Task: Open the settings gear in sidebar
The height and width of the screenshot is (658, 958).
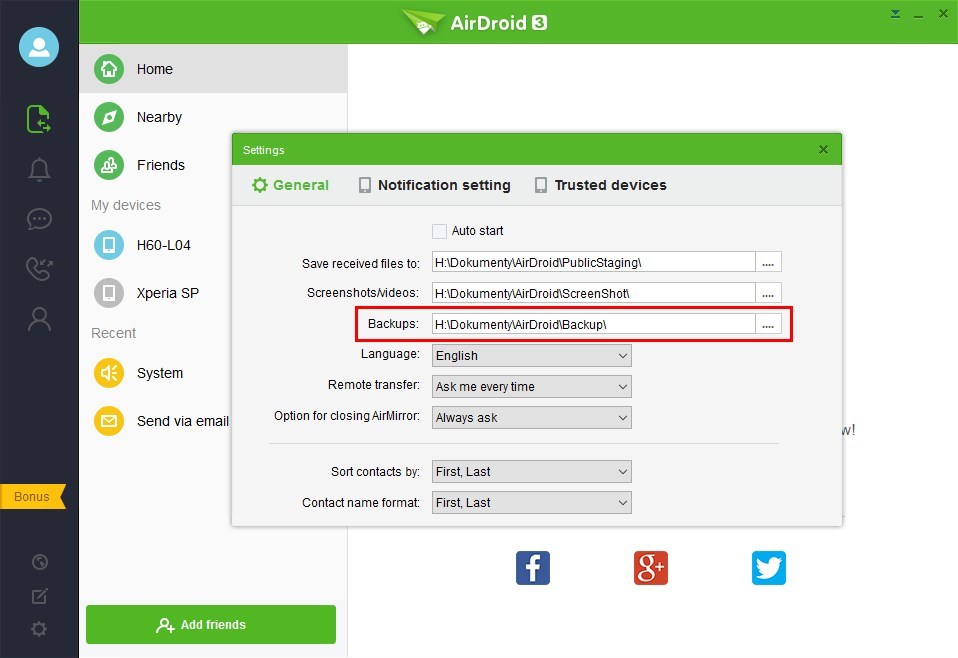Action: click(x=39, y=629)
